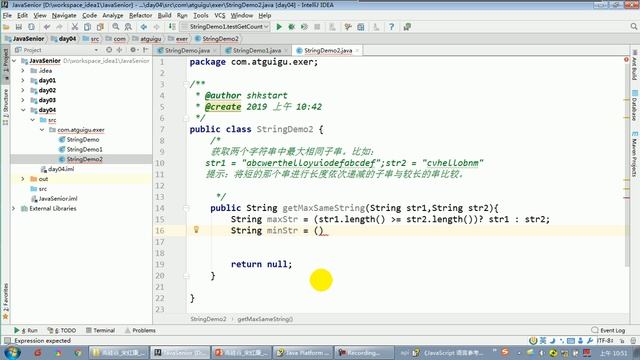Navigate forward with the right arrow icon
Screen dimensions: 640x360
[156, 27]
